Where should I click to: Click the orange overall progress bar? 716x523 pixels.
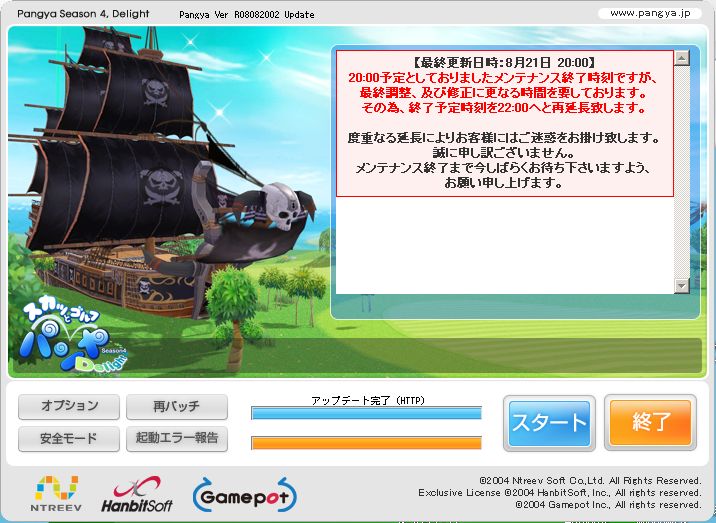[366, 443]
